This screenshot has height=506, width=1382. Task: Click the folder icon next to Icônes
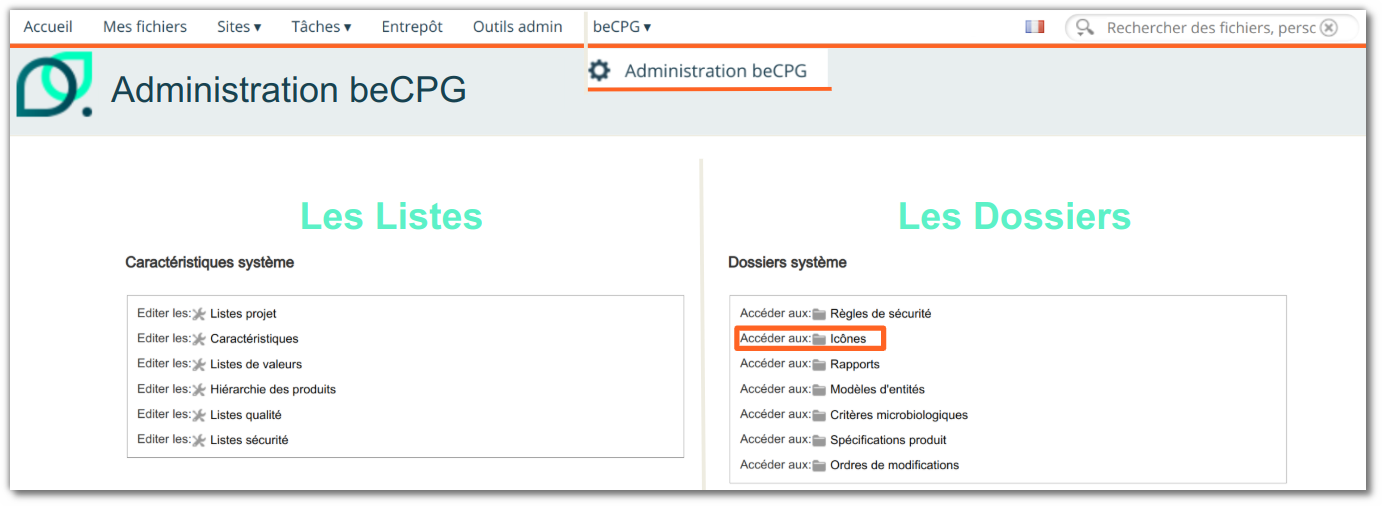(x=819, y=339)
